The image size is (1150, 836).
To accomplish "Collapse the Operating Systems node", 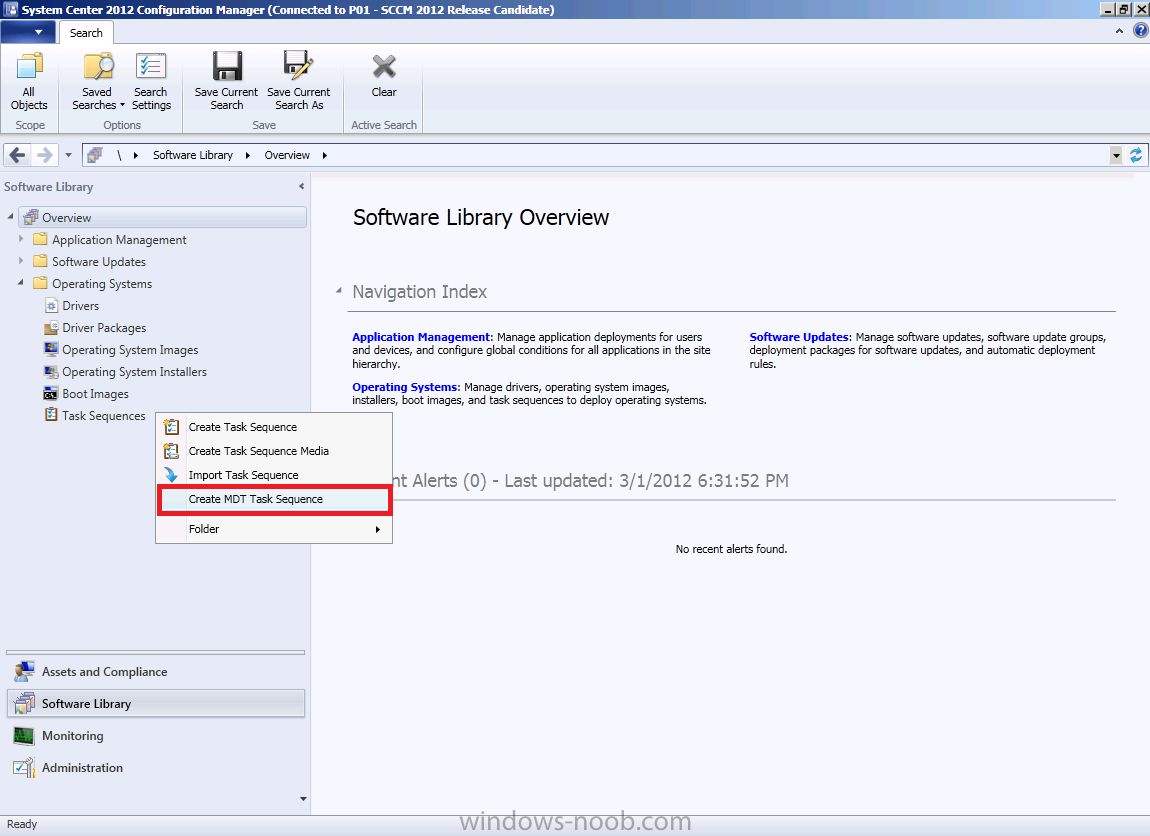I will pyautogui.click(x=21, y=282).
